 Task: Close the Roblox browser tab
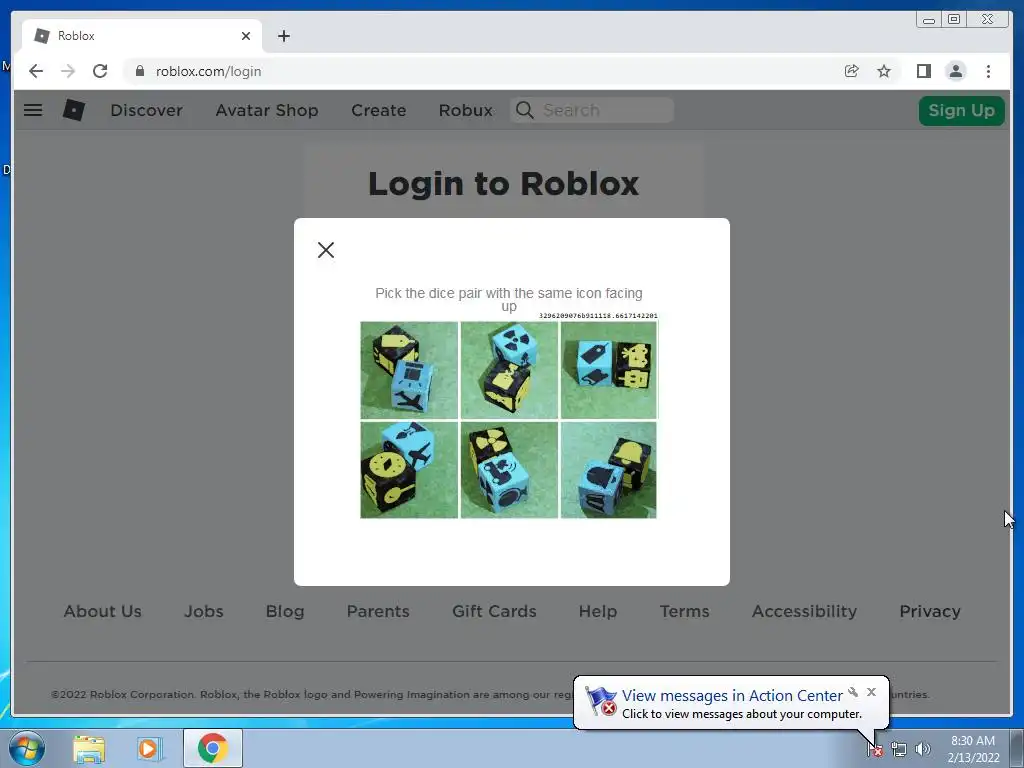pyautogui.click(x=246, y=36)
